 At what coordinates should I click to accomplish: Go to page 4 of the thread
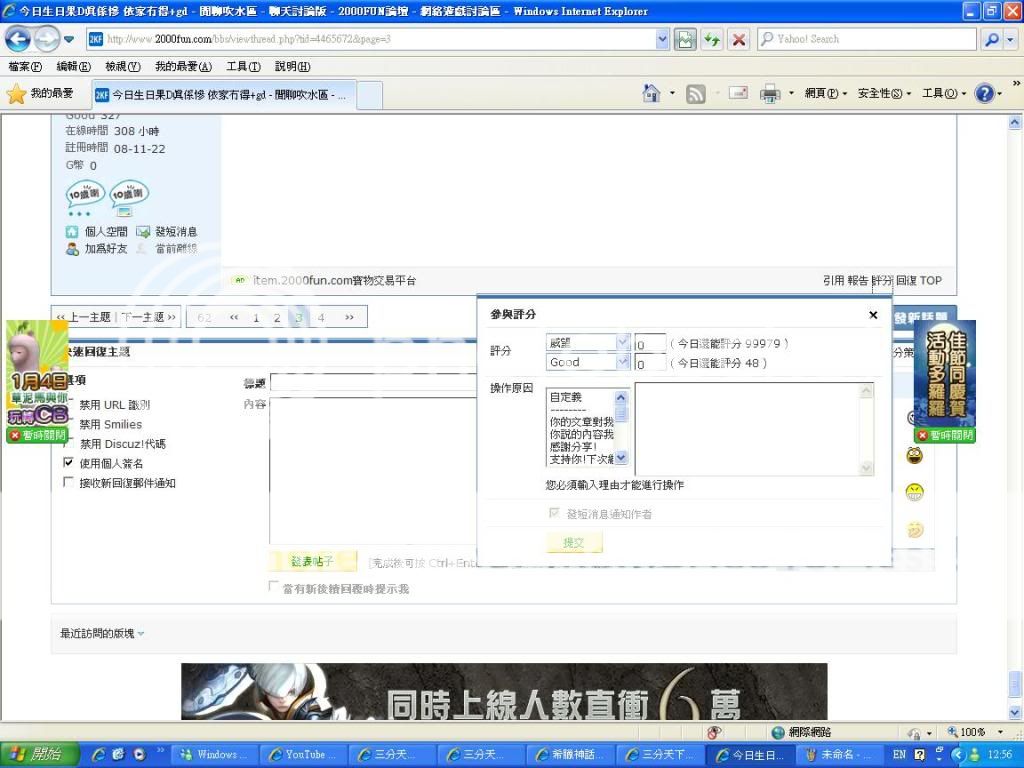pos(321,317)
